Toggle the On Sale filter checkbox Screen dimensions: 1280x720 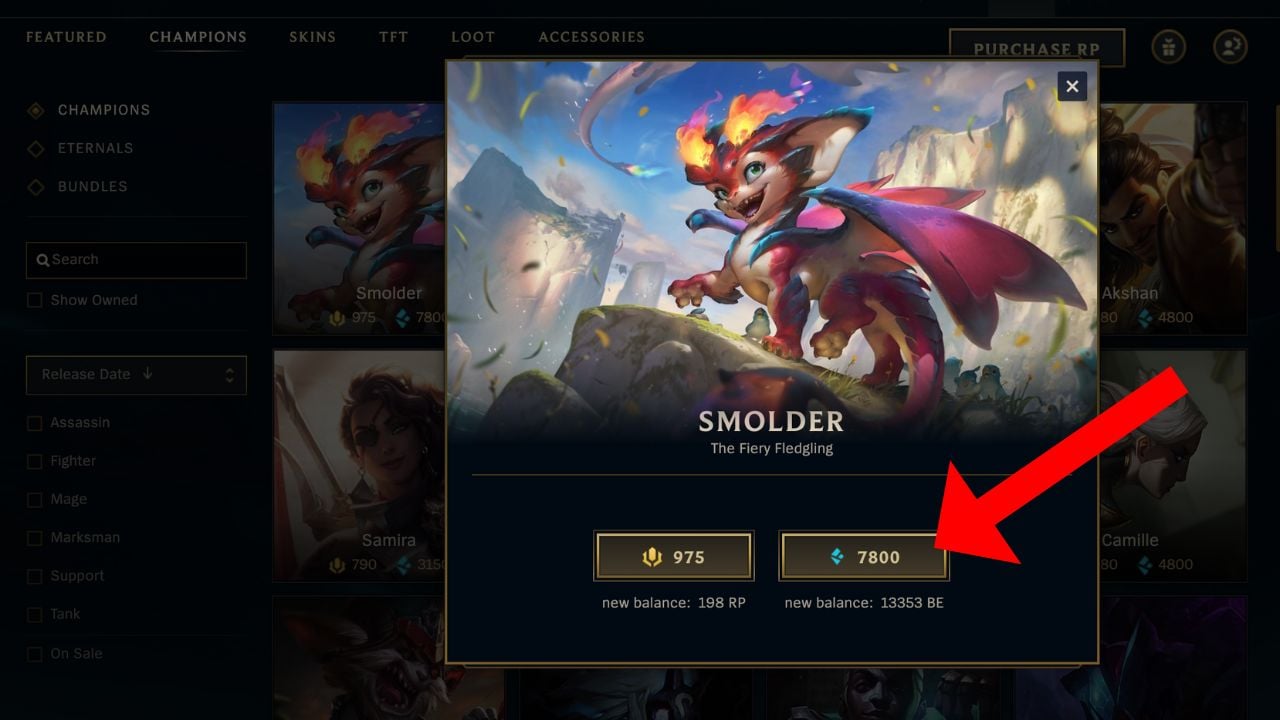[35, 654]
